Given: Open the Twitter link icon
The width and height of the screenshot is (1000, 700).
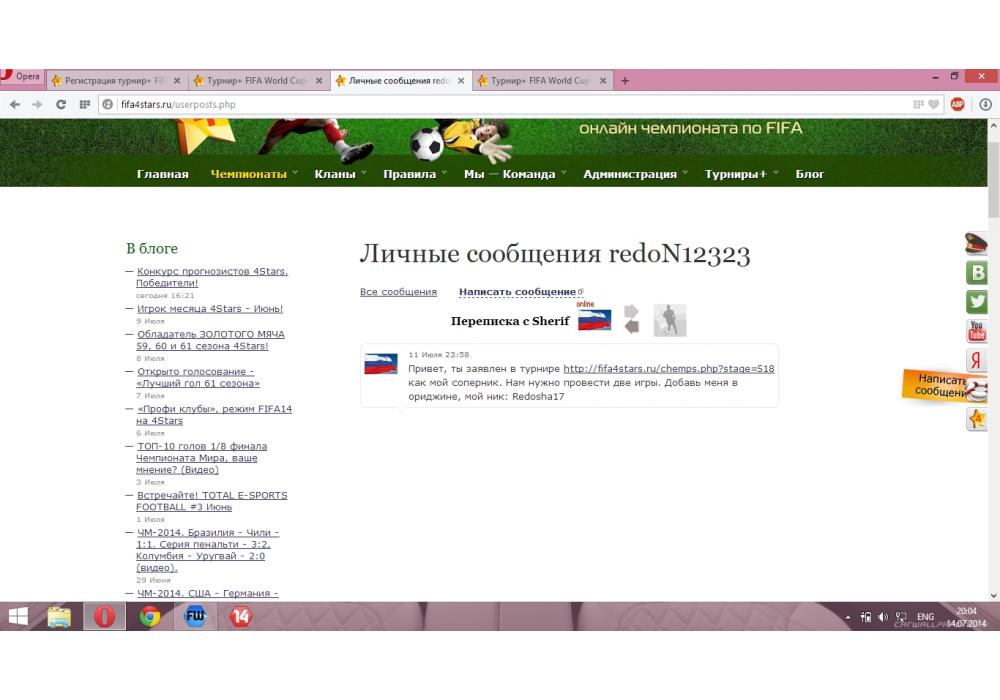Looking at the screenshot, I should point(977,302).
